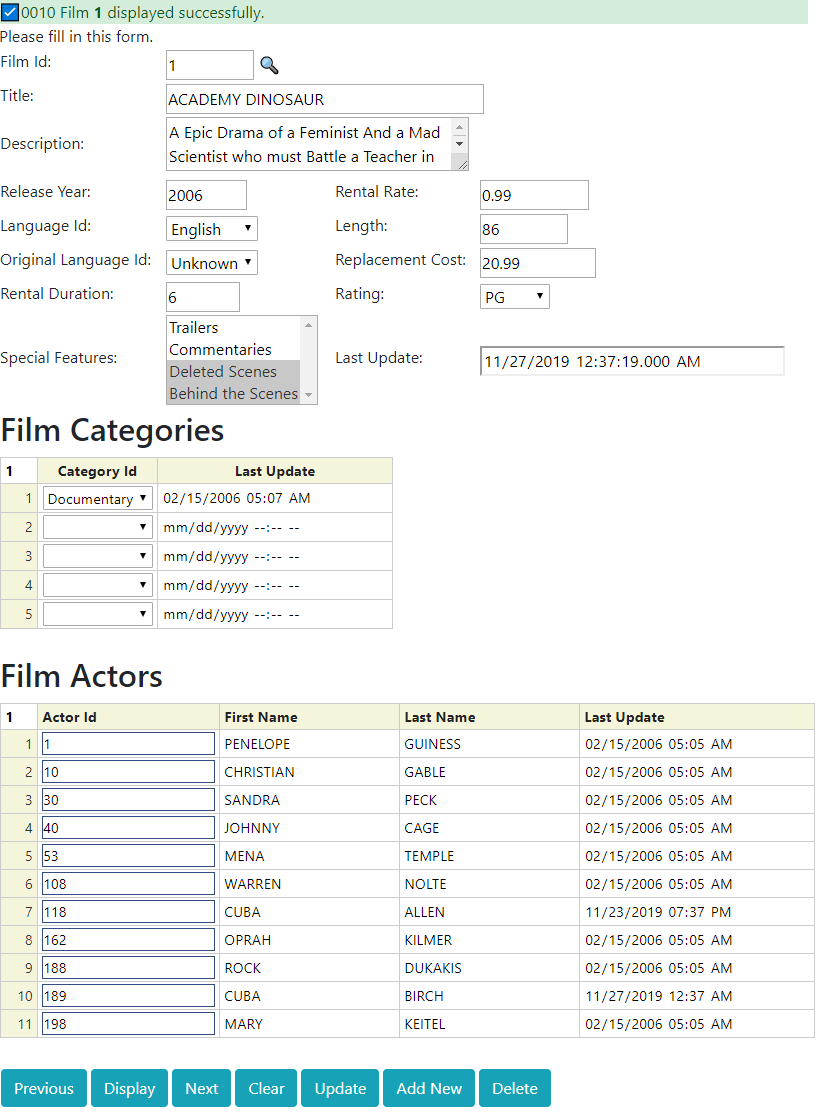
Task: Open the Language Id dropdown
Action: tap(212, 229)
